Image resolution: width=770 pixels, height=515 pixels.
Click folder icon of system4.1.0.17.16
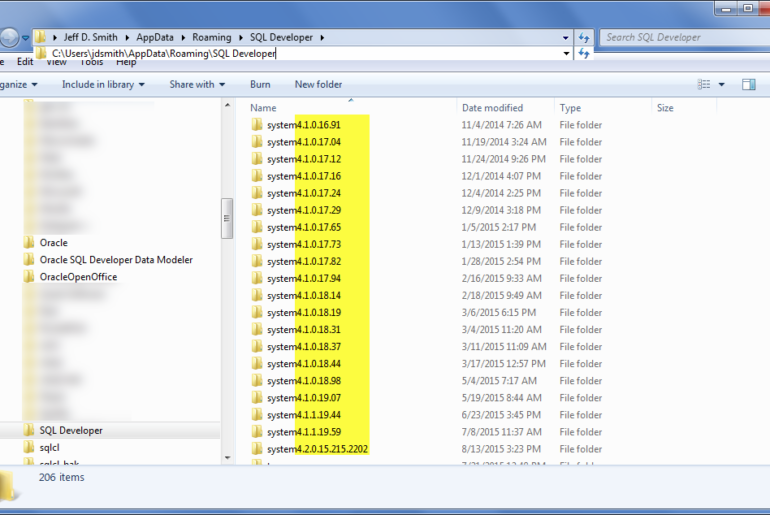(x=257, y=176)
